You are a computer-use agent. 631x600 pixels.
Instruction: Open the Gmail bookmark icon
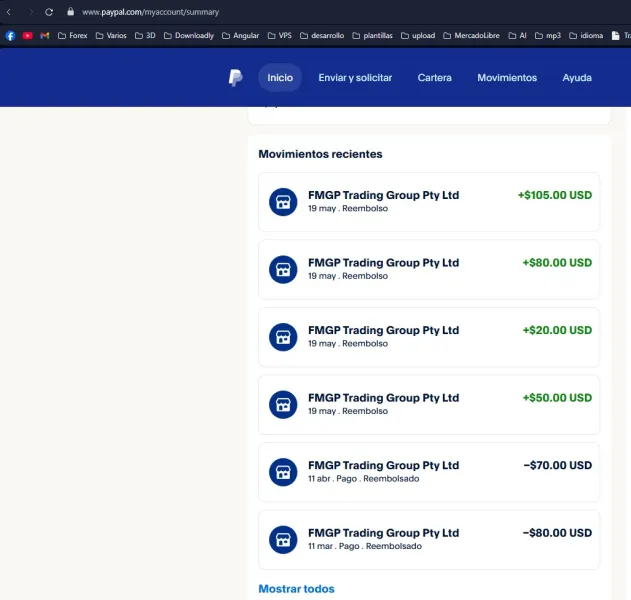[45, 35]
